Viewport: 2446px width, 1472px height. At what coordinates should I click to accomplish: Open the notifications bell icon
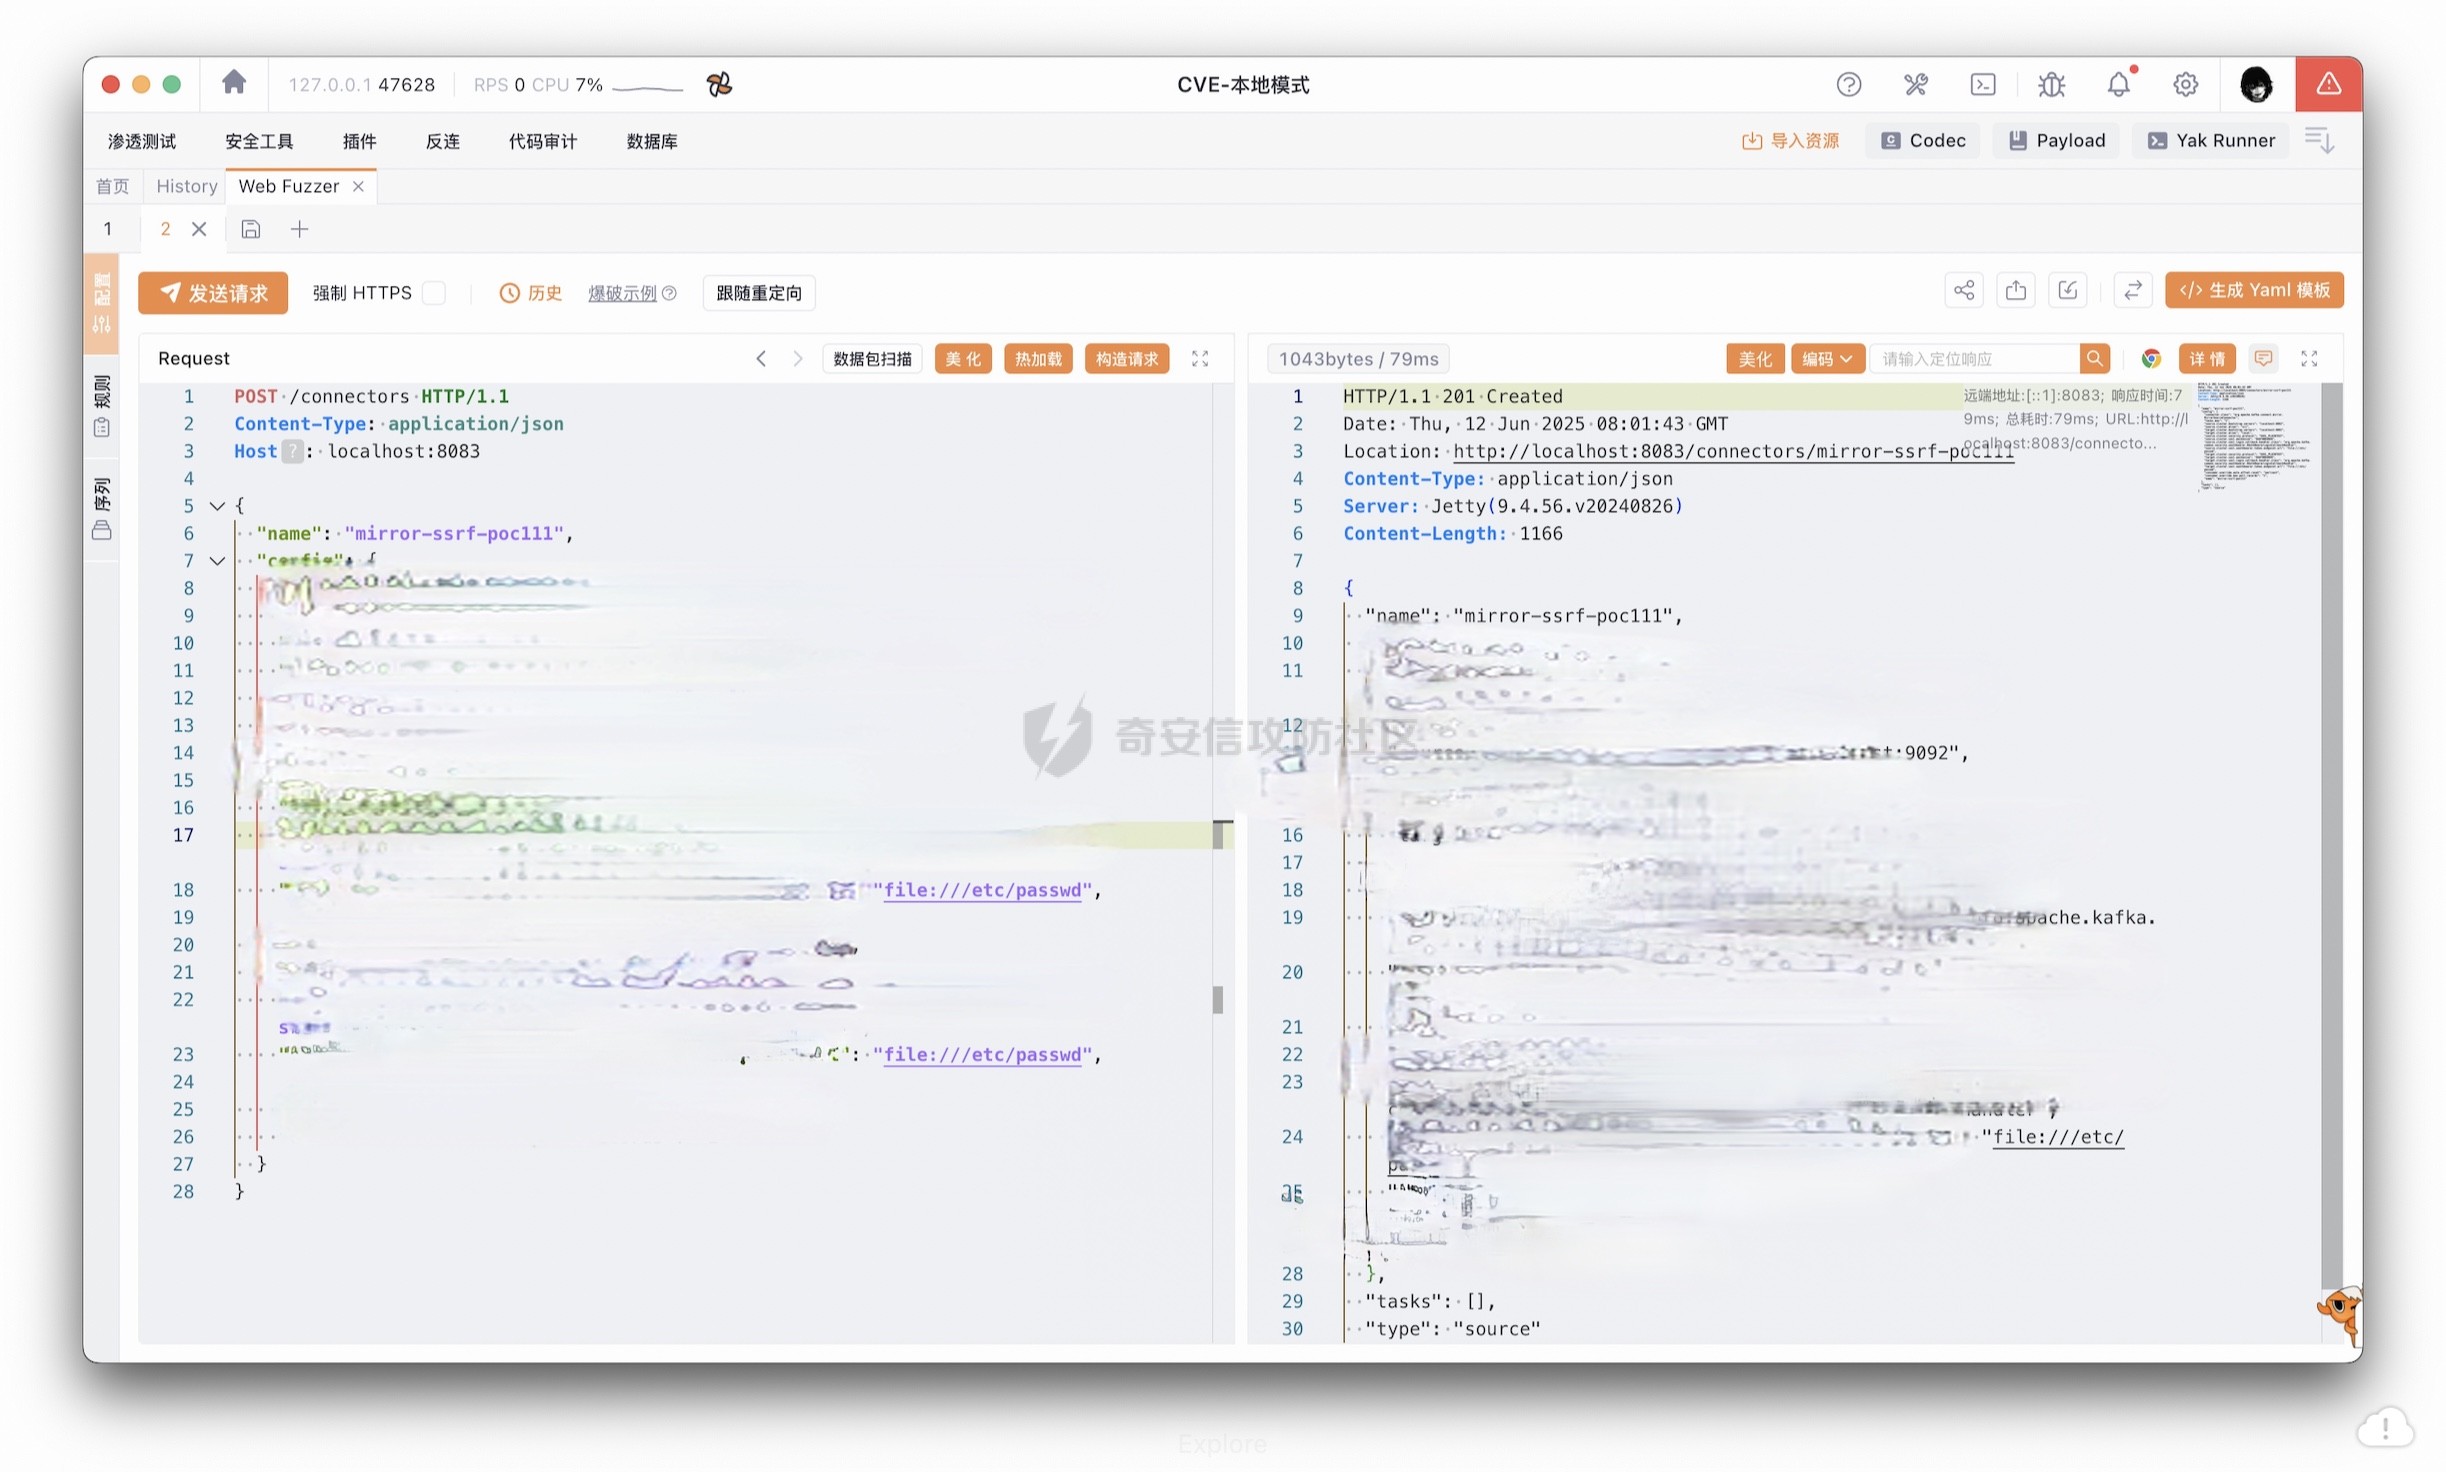click(x=2118, y=85)
